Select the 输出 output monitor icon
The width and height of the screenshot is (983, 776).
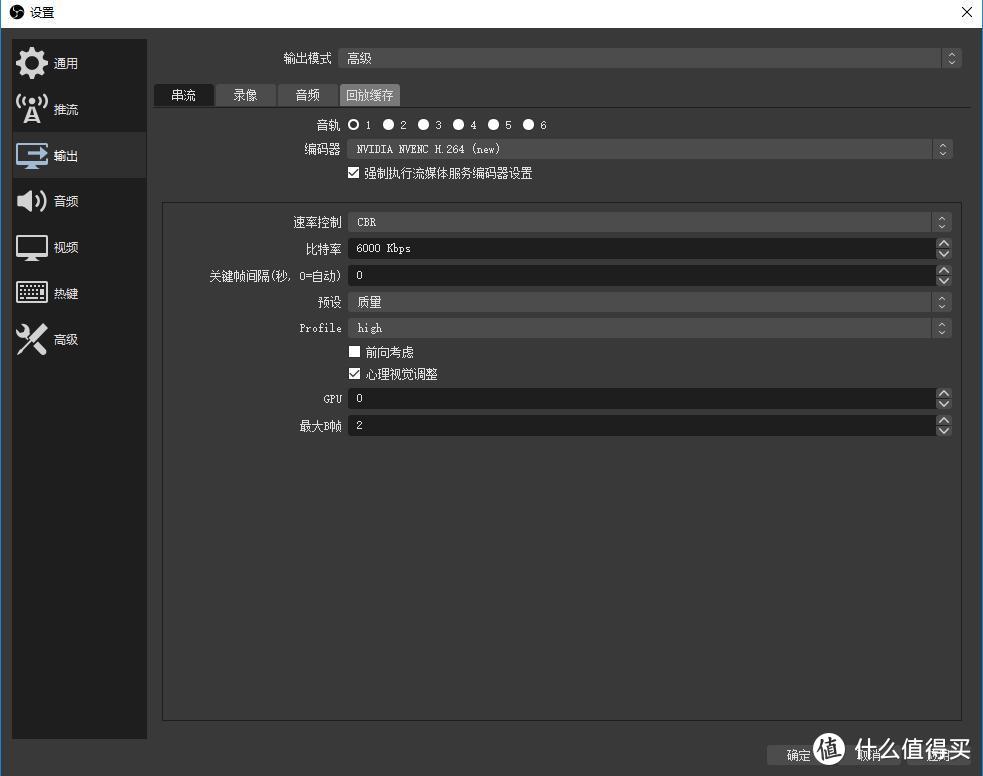coord(31,155)
